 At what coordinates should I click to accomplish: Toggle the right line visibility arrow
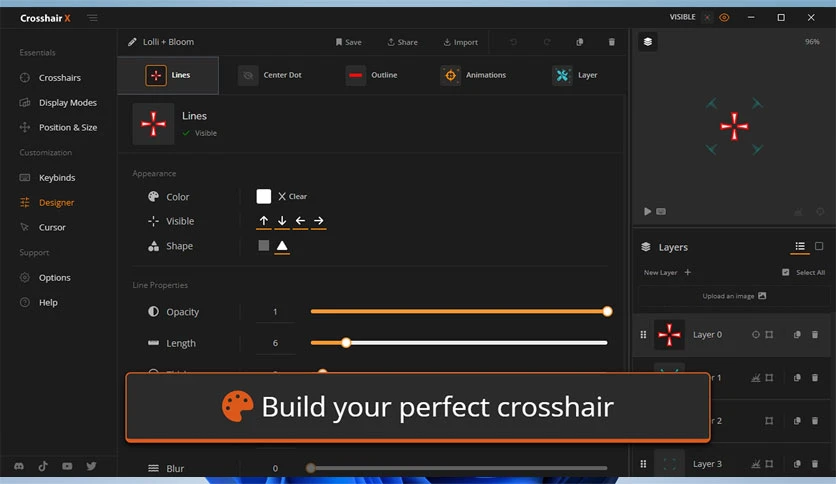coord(318,221)
